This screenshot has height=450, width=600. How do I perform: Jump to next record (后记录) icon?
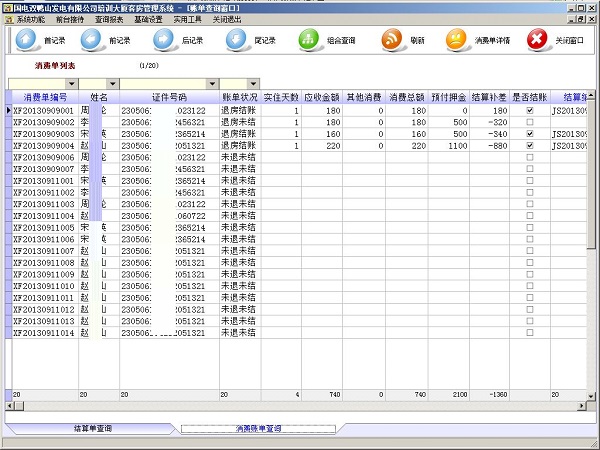pos(164,39)
